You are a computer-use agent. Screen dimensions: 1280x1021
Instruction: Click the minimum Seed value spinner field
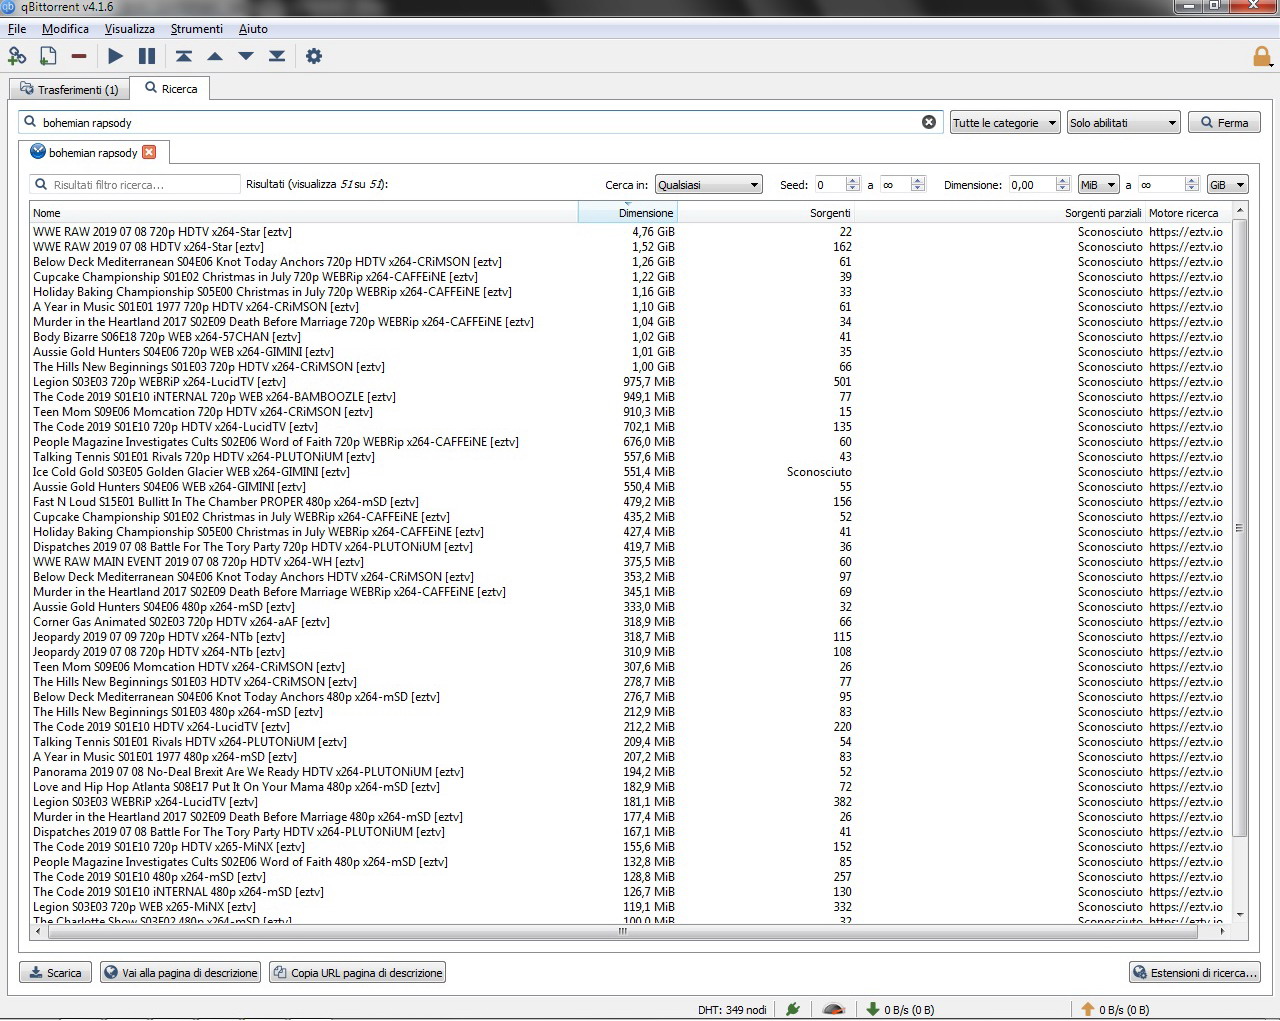(837, 185)
